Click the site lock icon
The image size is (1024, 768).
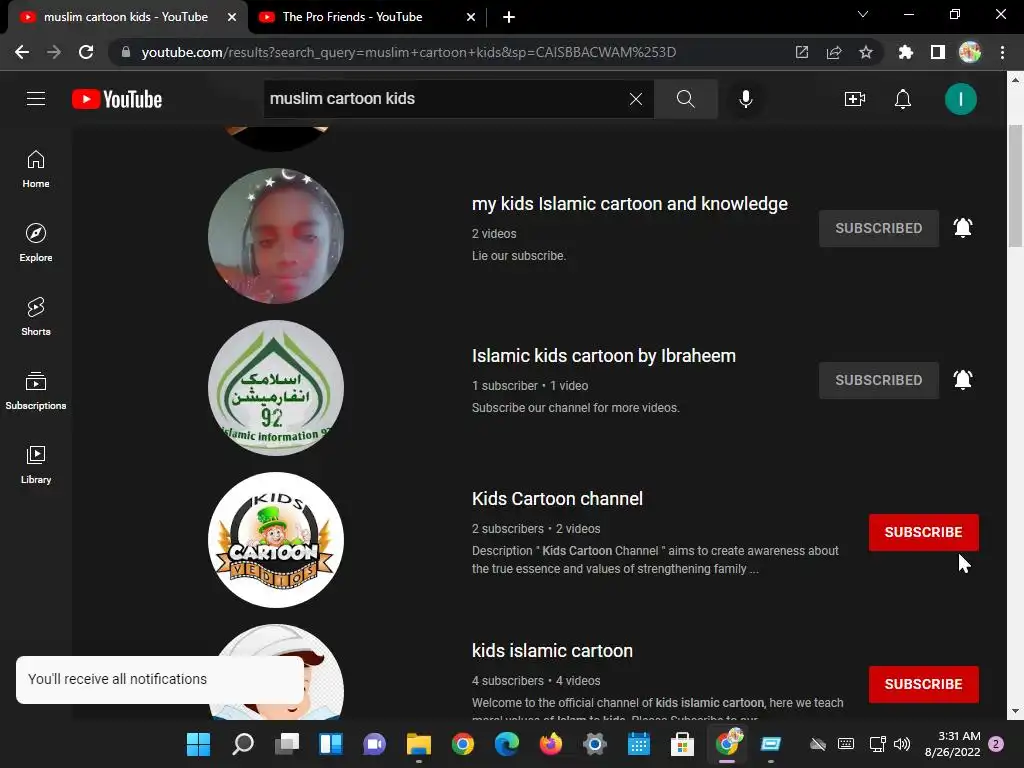pos(126,52)
